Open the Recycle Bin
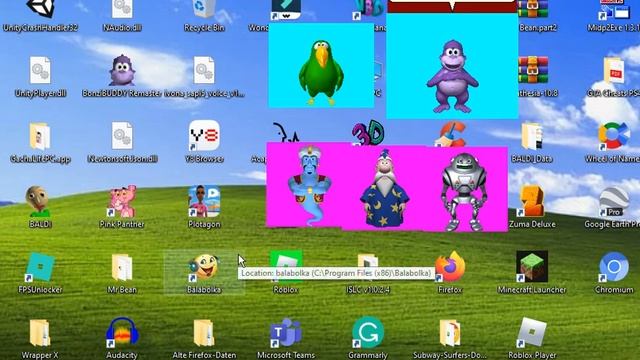 [204, 10]
